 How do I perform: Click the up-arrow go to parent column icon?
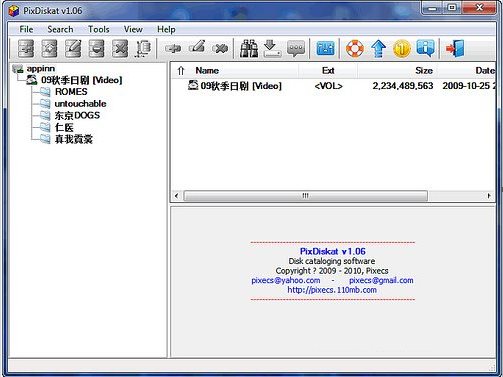[181, 71]
